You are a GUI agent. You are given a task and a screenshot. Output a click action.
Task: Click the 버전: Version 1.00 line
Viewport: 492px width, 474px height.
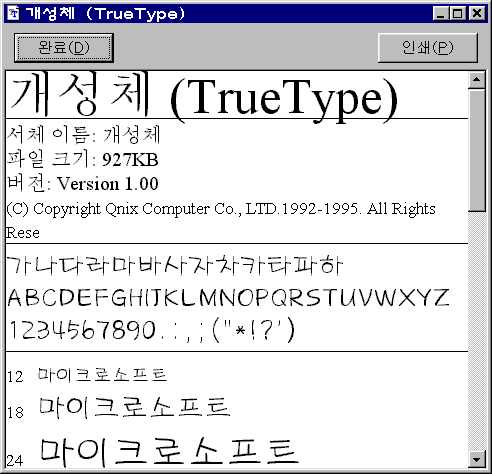(83, 183)
